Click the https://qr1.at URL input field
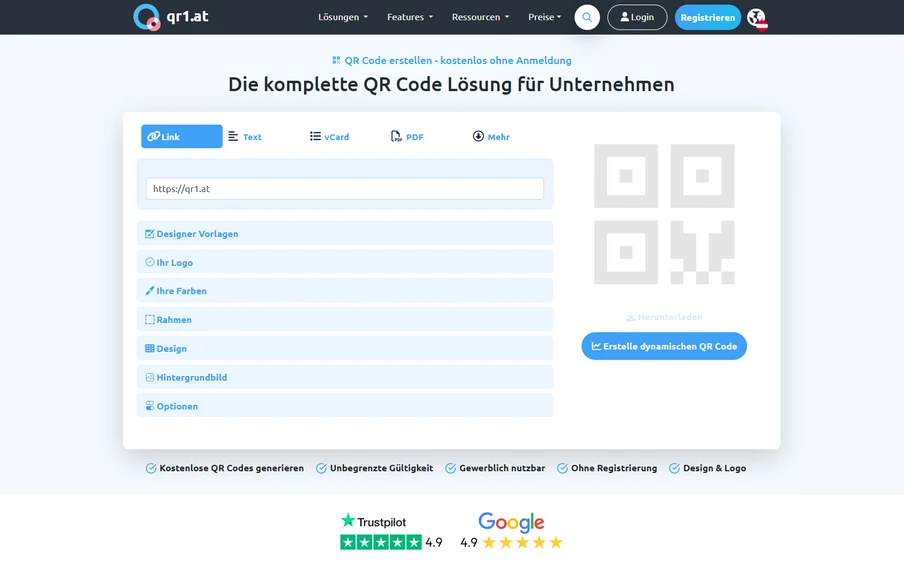Screen dimensions: 904x571 click(345, 189)
